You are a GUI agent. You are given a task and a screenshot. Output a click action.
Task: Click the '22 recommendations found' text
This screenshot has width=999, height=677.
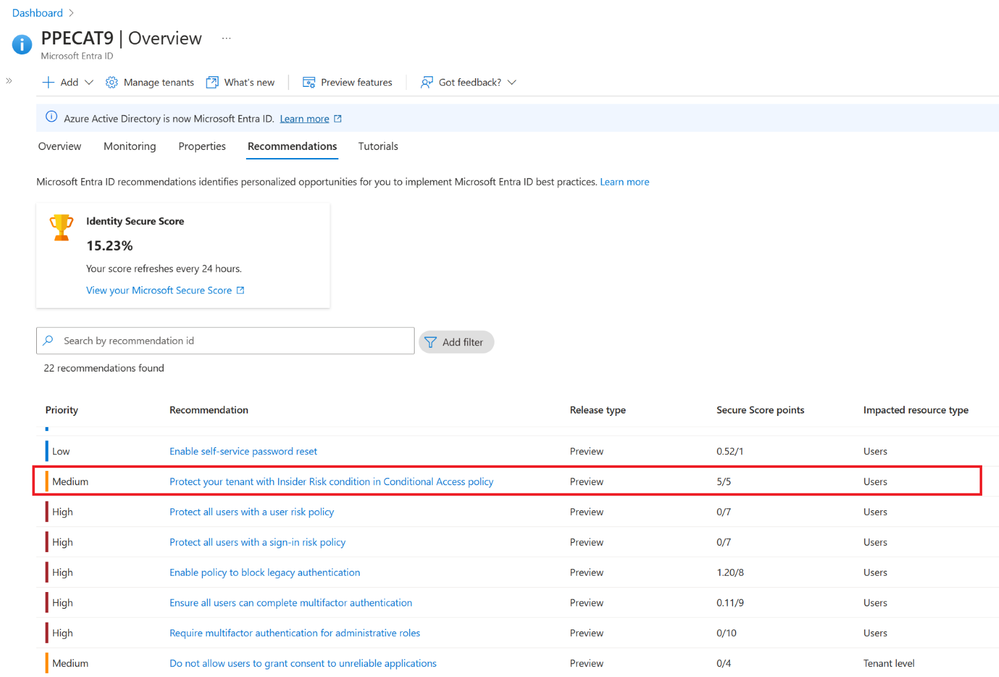point(104,368)
